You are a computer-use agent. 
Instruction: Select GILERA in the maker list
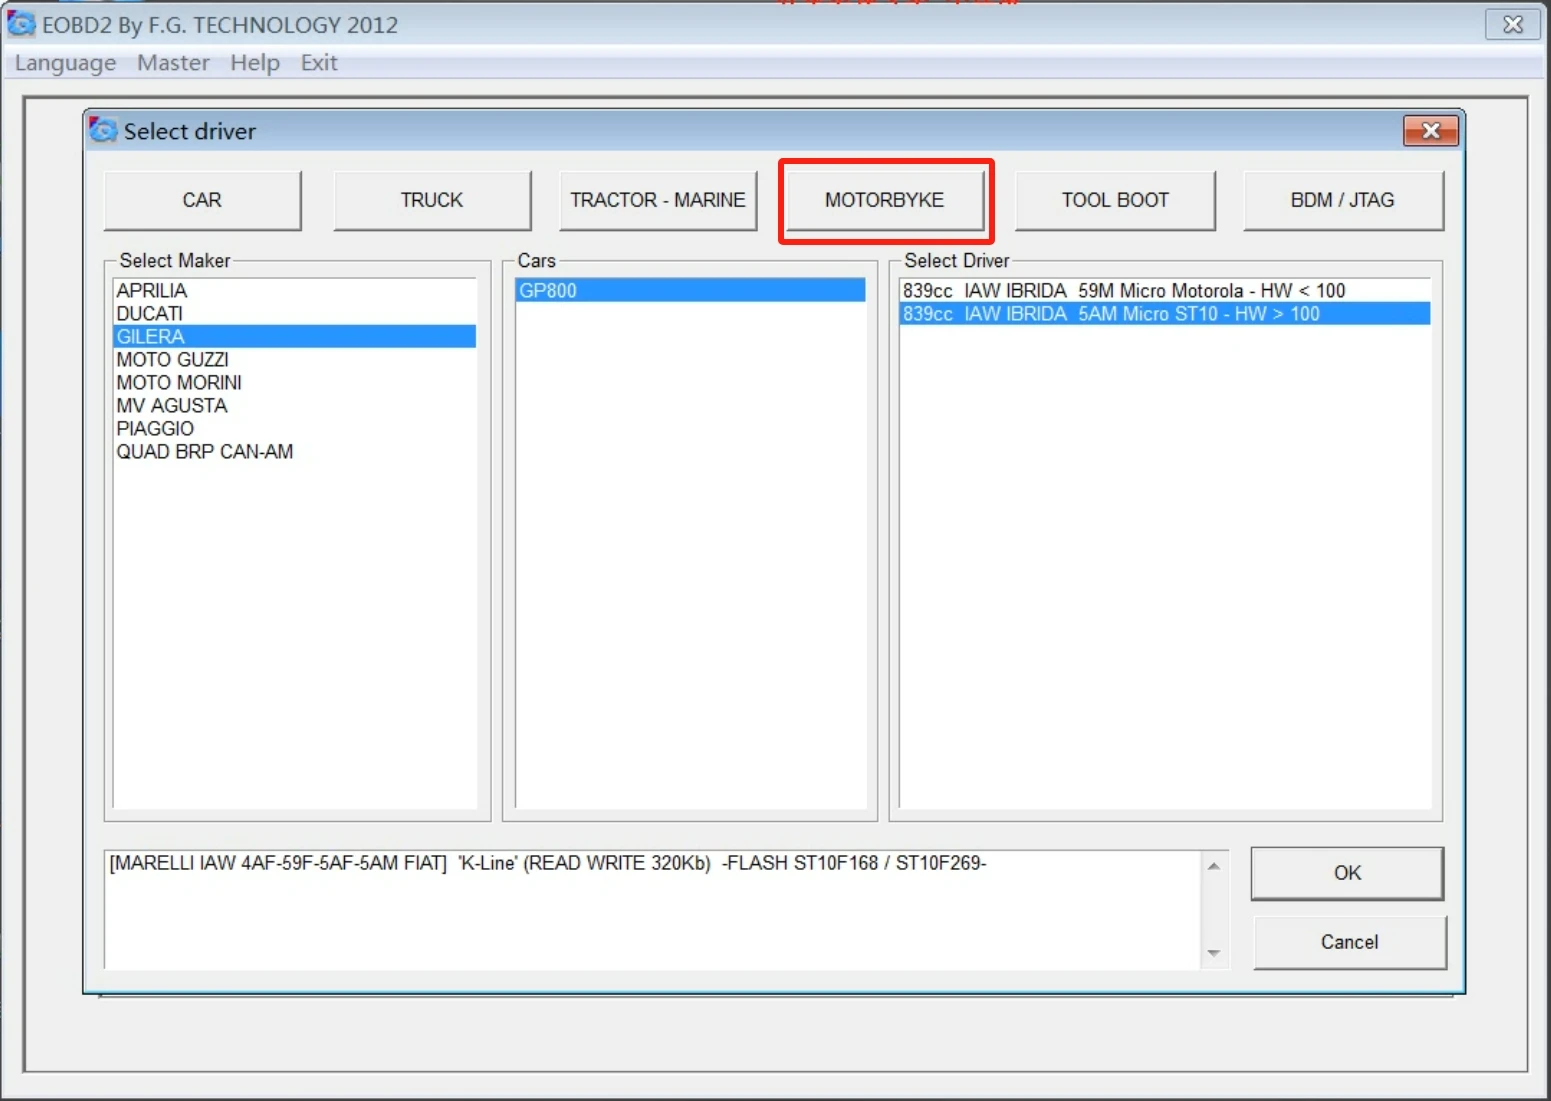pyautogui.click(x=294, y=336)
